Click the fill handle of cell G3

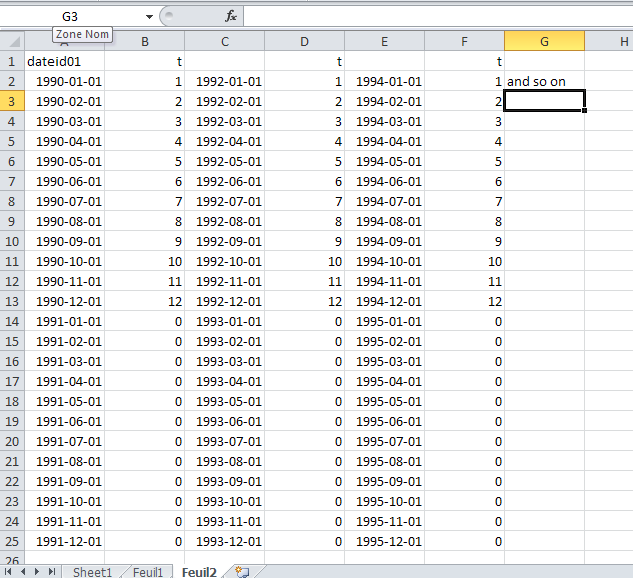click(x=584, y=110)
